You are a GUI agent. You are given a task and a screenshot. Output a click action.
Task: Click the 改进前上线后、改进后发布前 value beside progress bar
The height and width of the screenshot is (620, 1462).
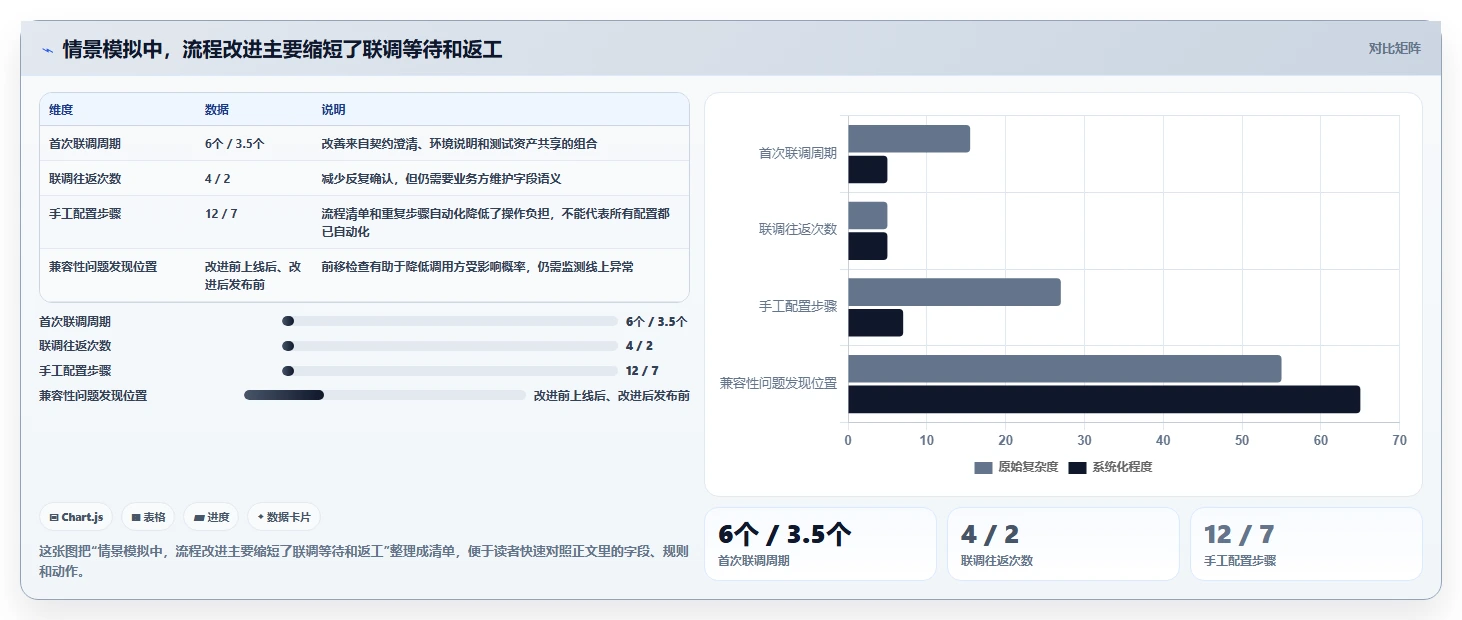point(612,396)
